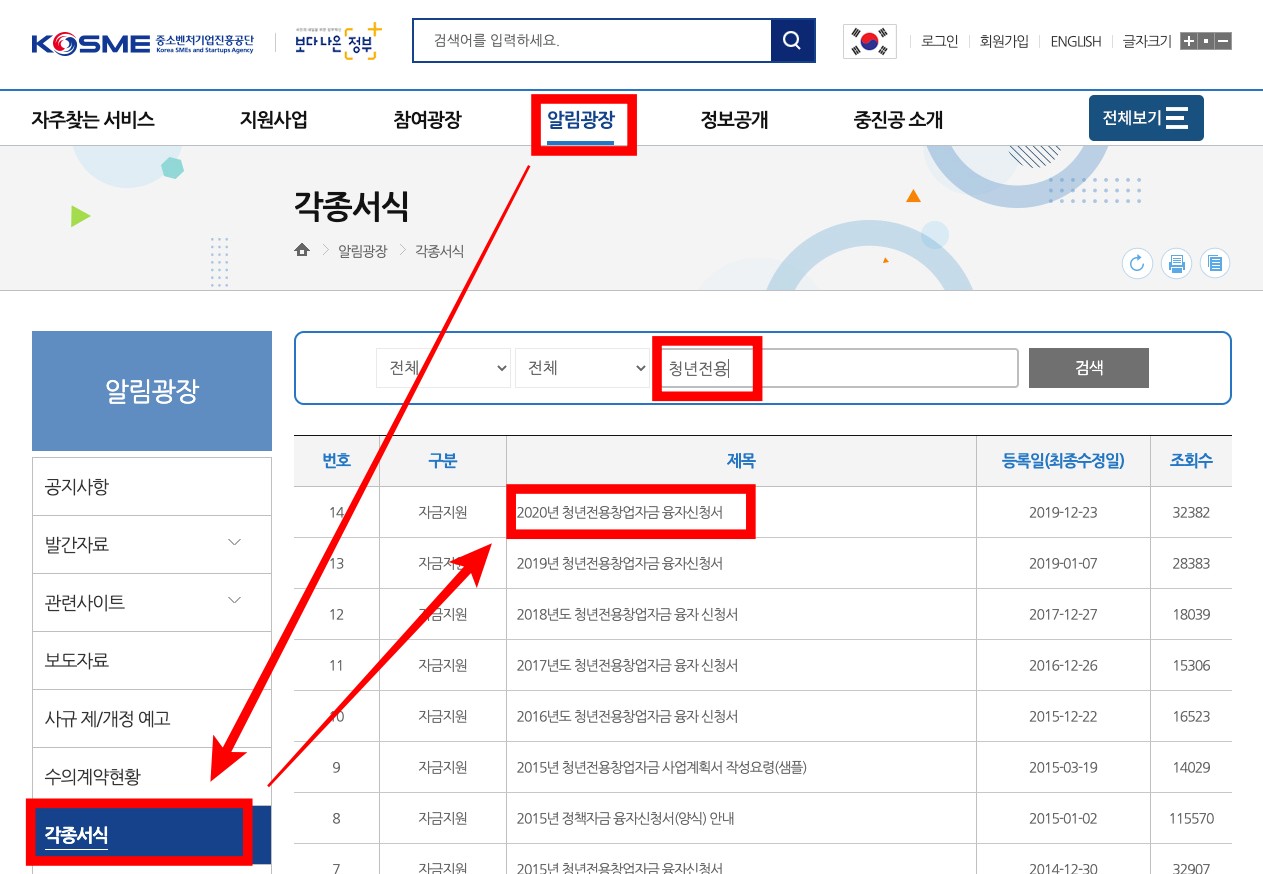Expand the 관련사이트 sidebar menu

pyautogui.click(x=234, y=602)
